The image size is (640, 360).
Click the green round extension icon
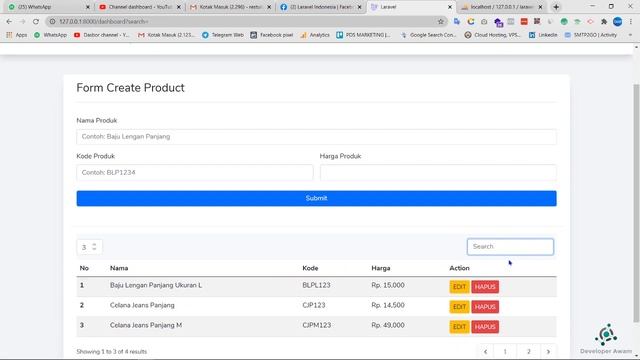click(564, 22)
